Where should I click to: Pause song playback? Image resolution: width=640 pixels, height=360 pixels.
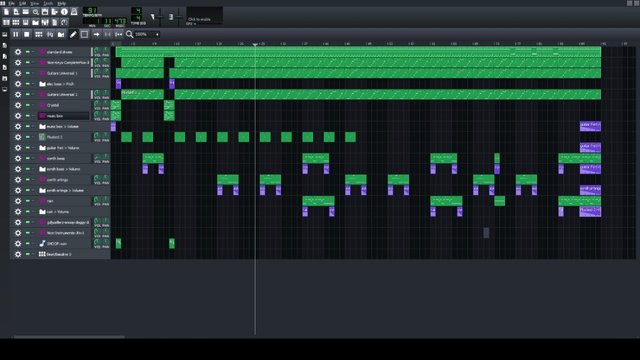click(16, 34)
